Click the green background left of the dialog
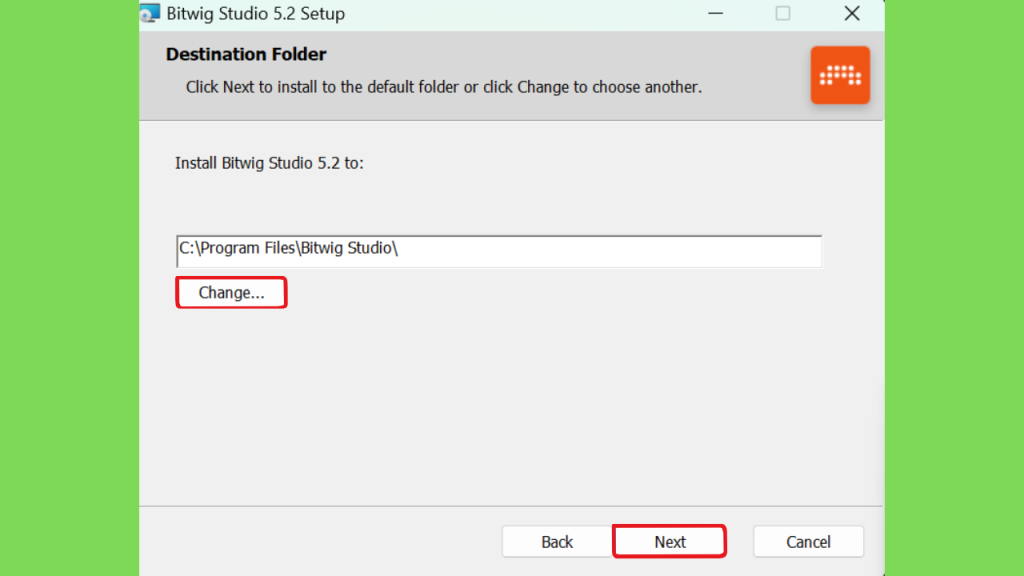 click(69, 288)
